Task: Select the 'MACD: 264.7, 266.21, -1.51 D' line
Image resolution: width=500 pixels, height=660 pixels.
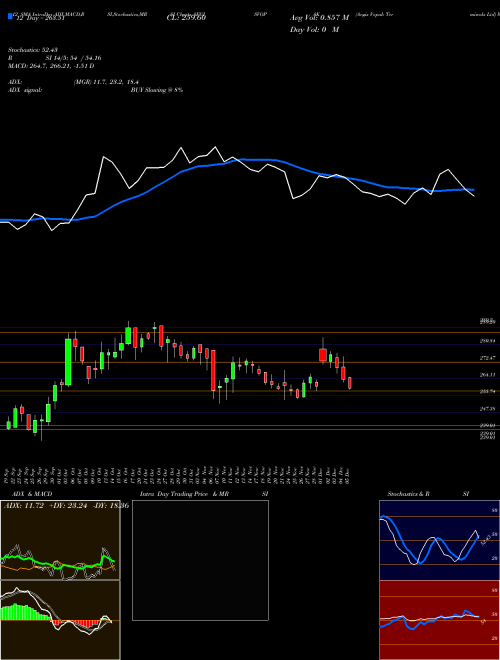Action: point(51,66)
